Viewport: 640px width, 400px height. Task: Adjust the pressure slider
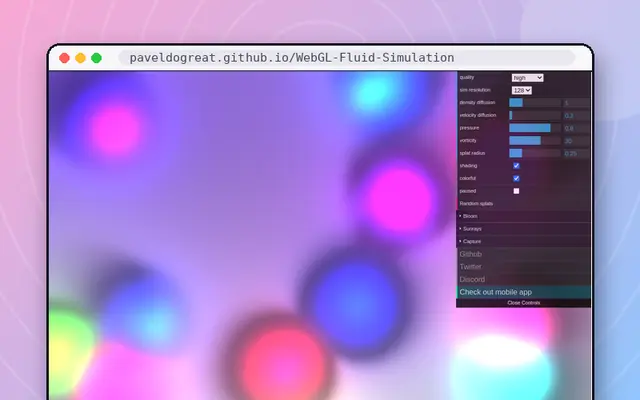point(535,128)
